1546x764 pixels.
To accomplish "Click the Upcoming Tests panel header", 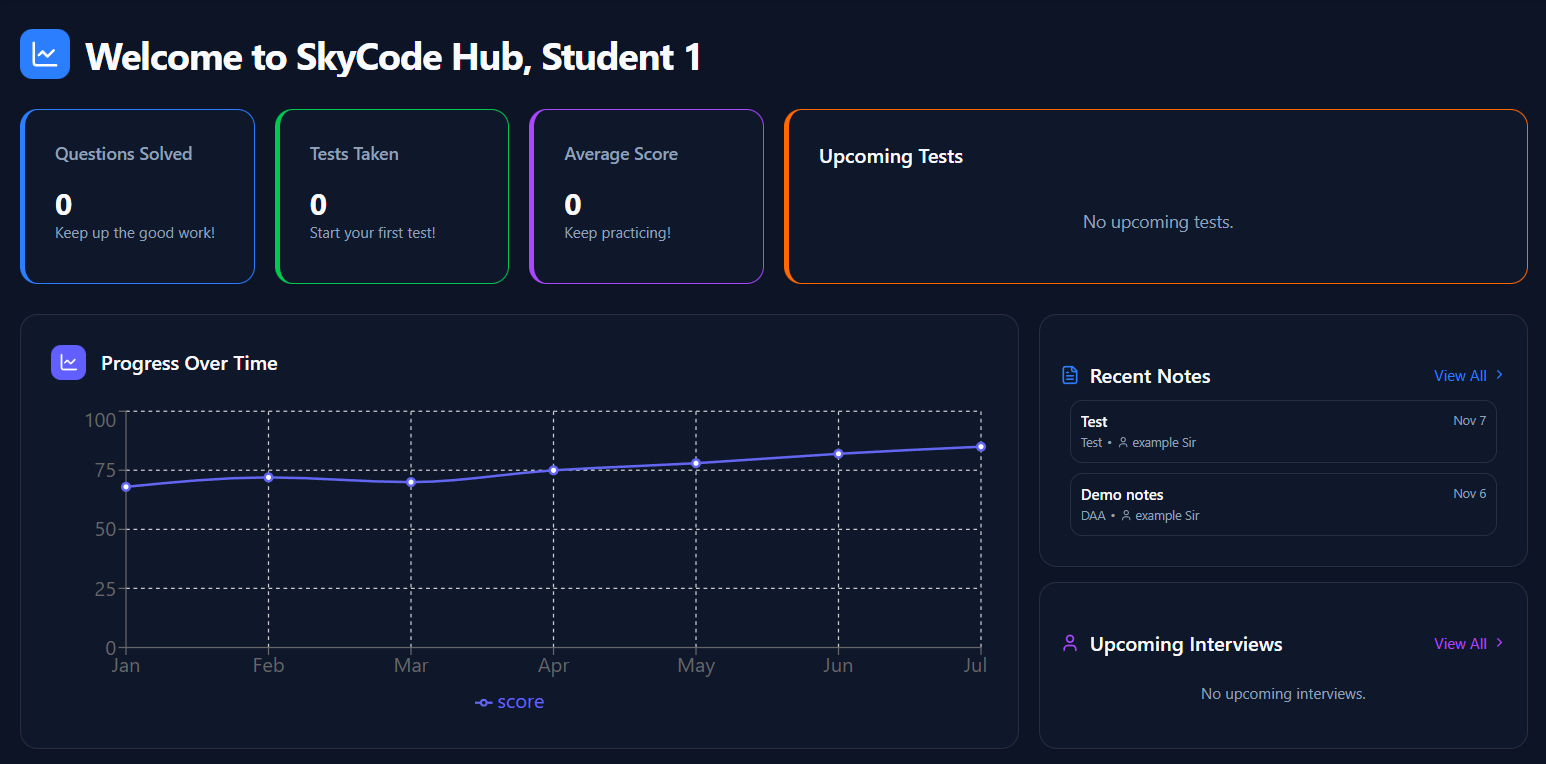I will pos(890,156).
